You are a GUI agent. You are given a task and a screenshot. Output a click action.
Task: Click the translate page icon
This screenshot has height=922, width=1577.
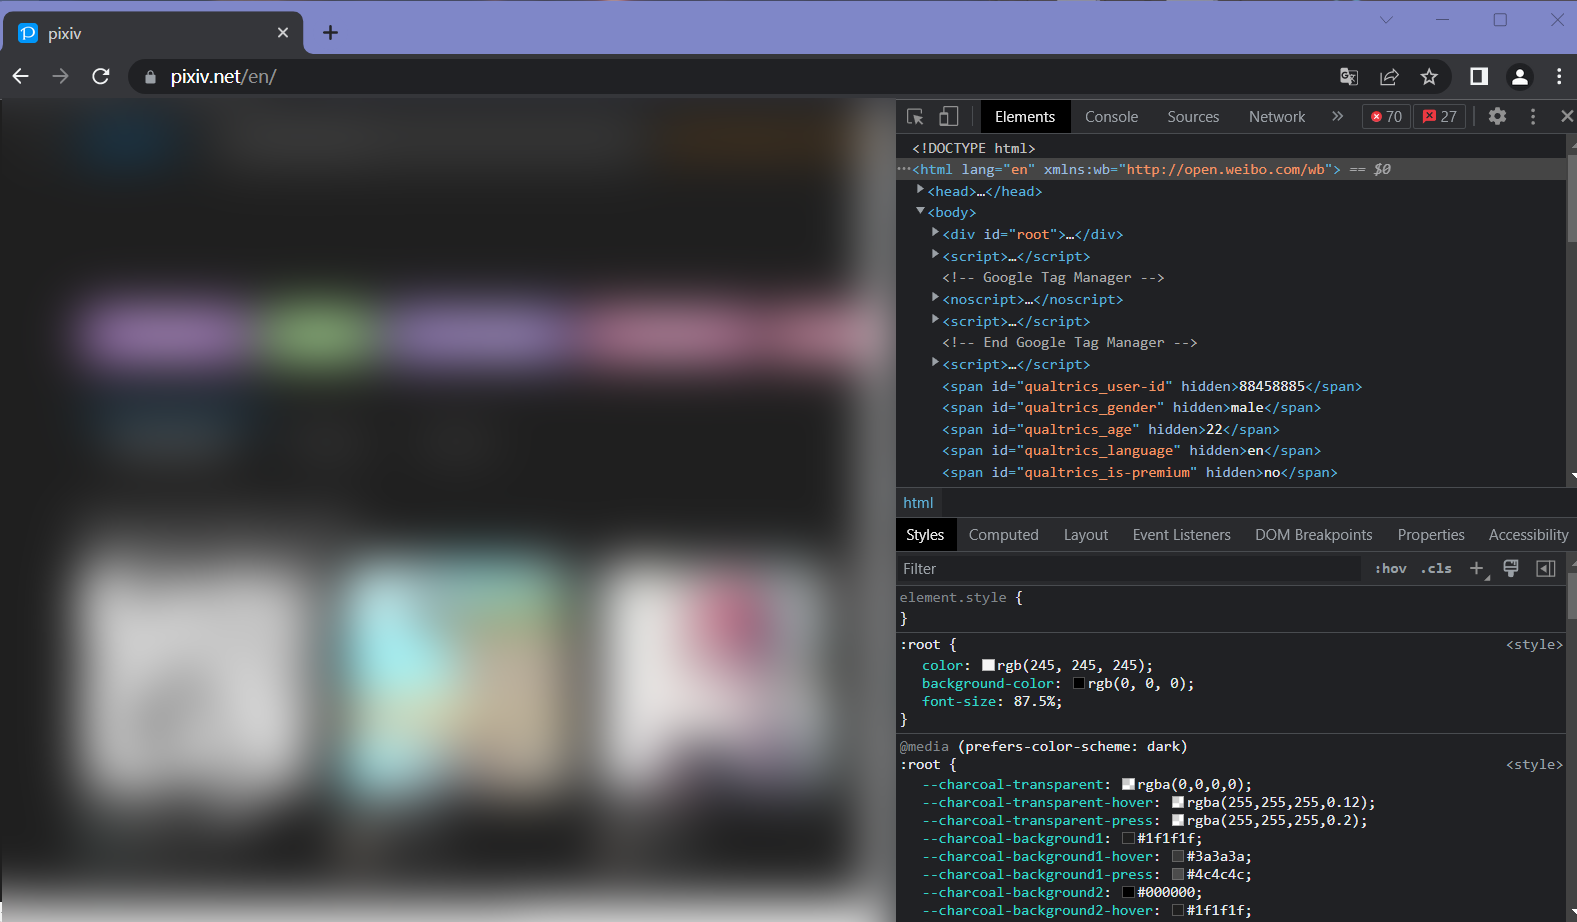tap(1349, 76)
